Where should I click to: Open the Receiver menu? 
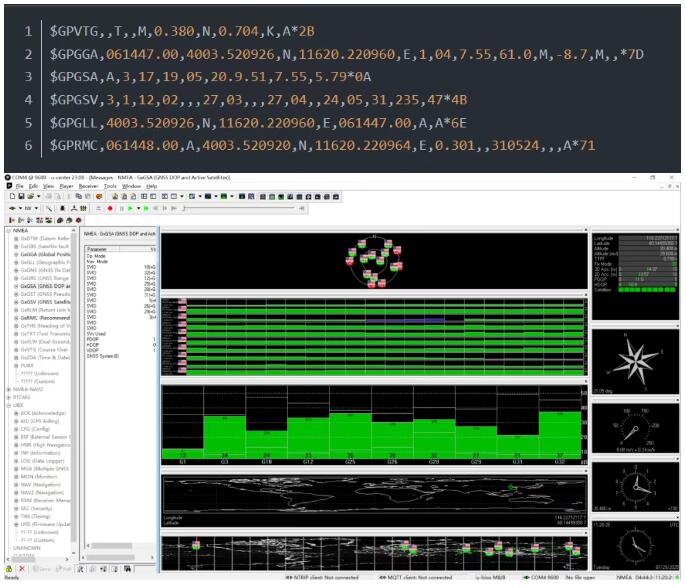click(88, 186)
